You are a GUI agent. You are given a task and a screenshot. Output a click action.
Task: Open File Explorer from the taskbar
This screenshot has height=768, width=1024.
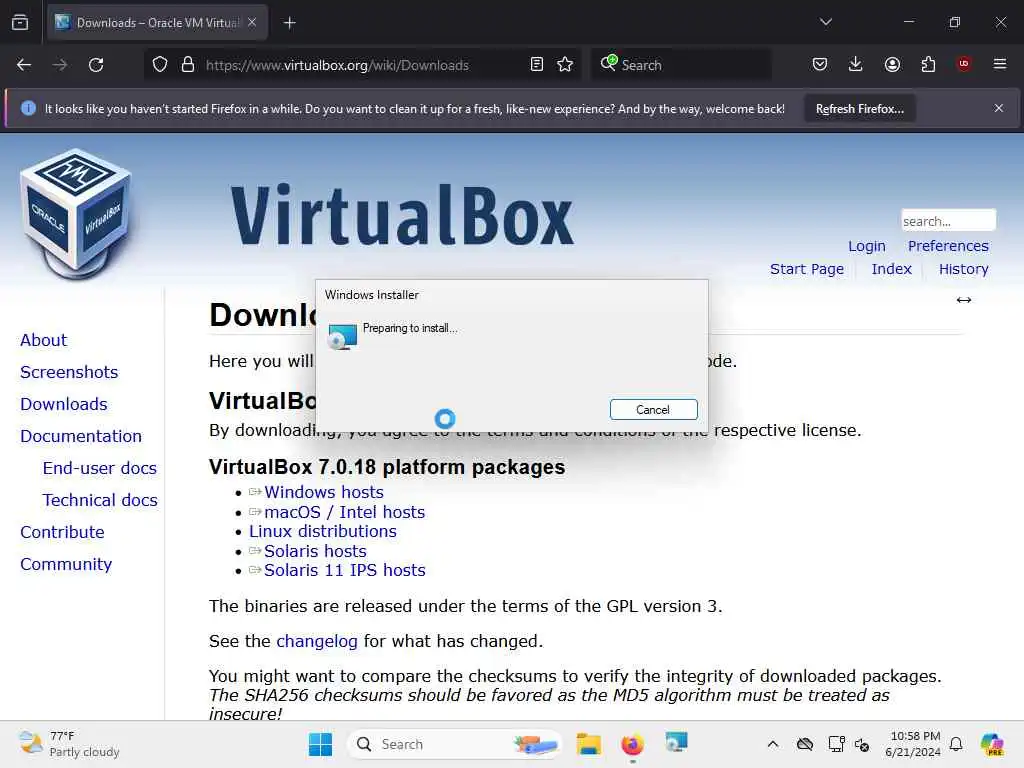tap(588, 744)
